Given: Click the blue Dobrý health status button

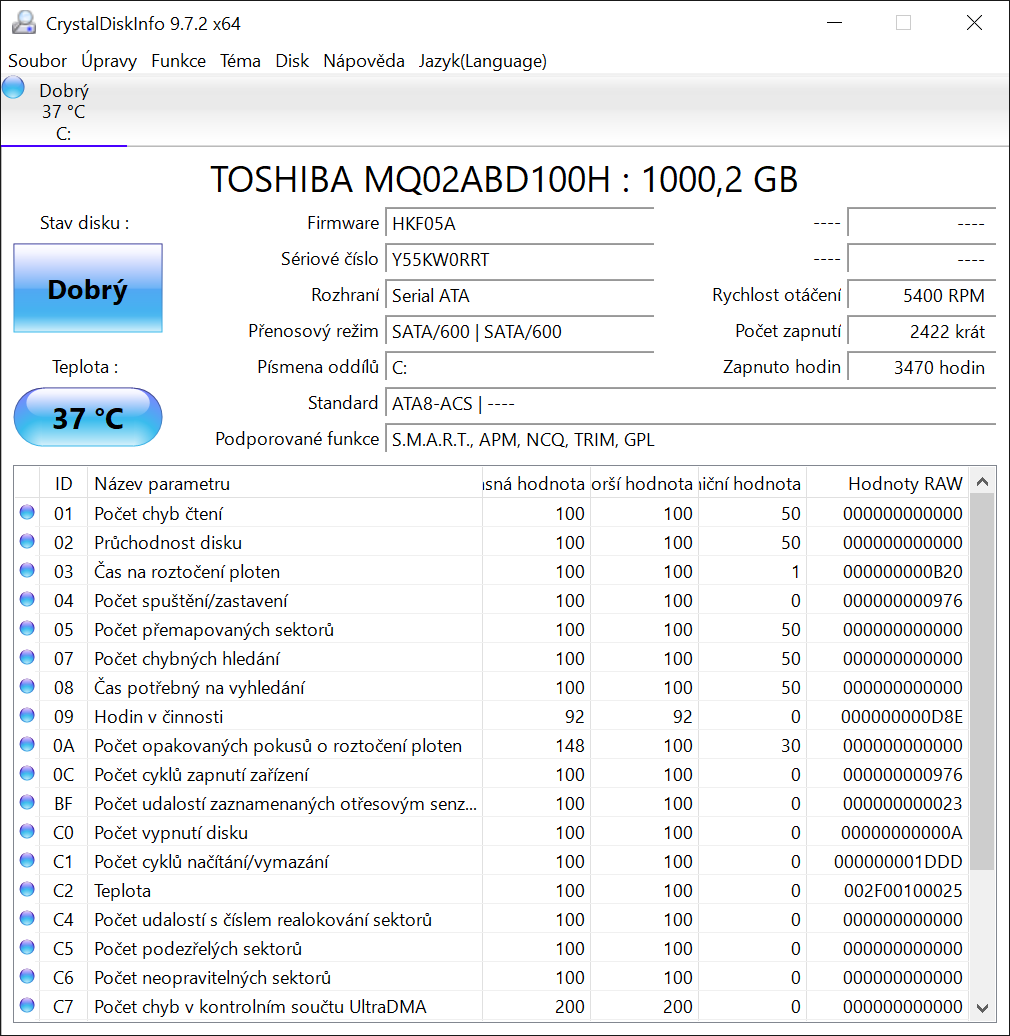Looking at the screenshot, I should [88, 289].
